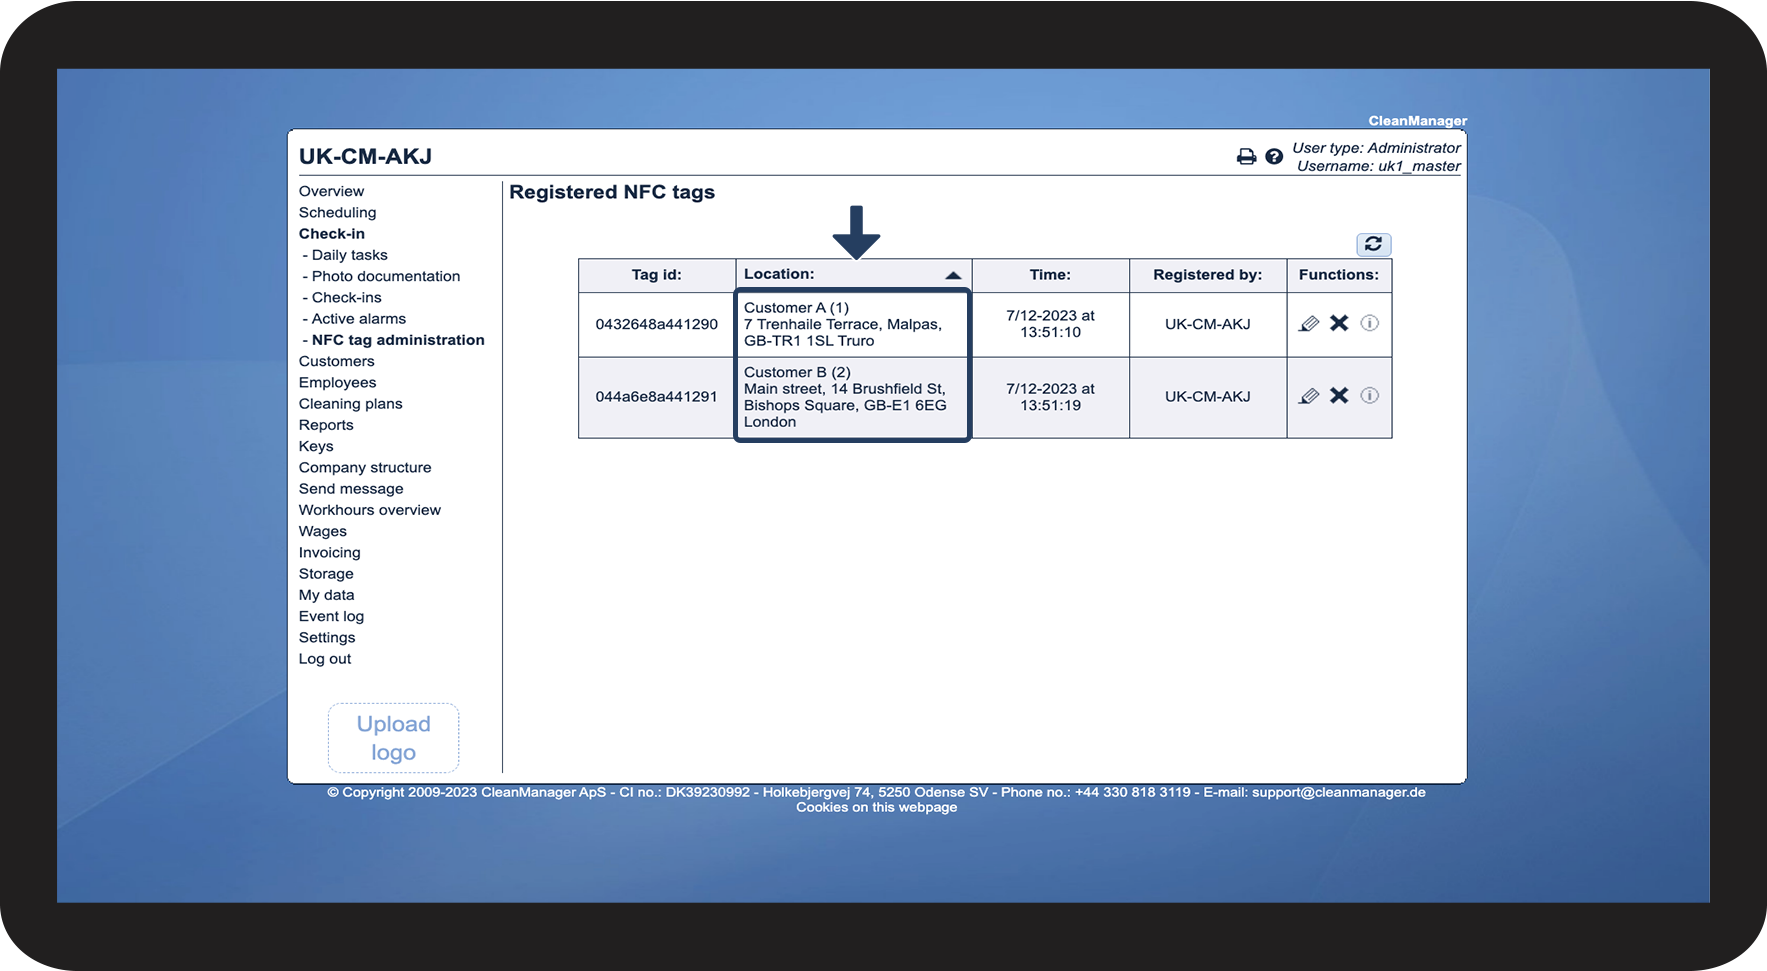The image size is (1767, 971).
Task: Select the Customer B (2) location cell
Action: point(853,397)
